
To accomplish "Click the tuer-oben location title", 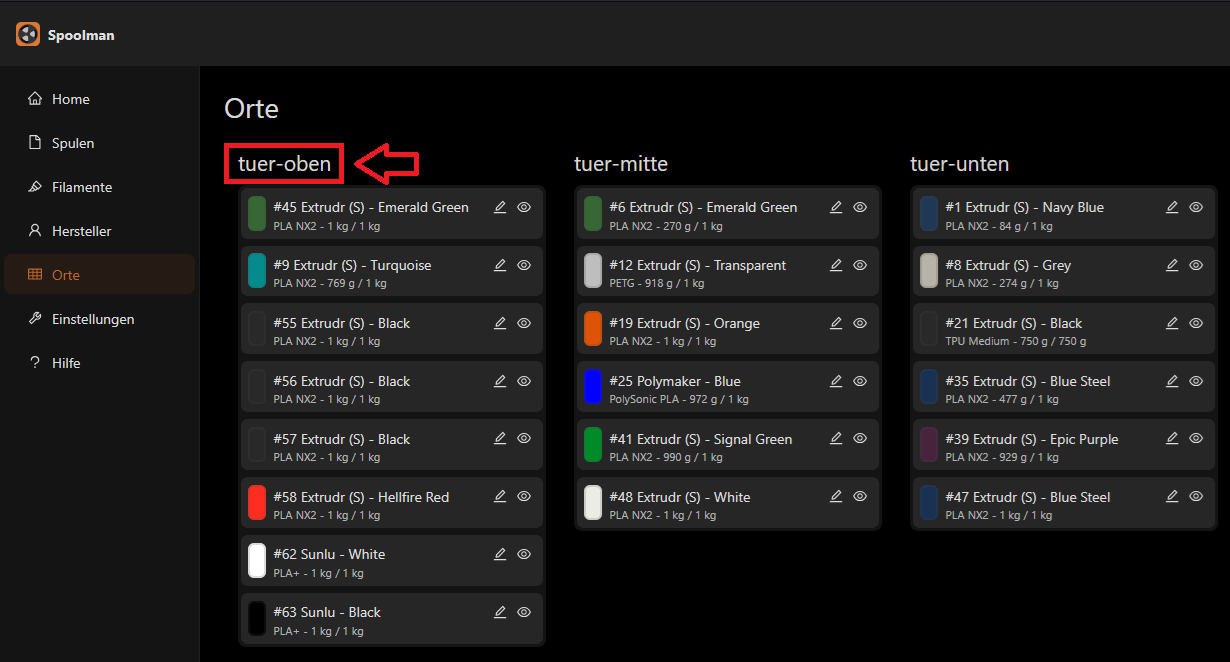I will pyautogui.click(x=284, y=164).
